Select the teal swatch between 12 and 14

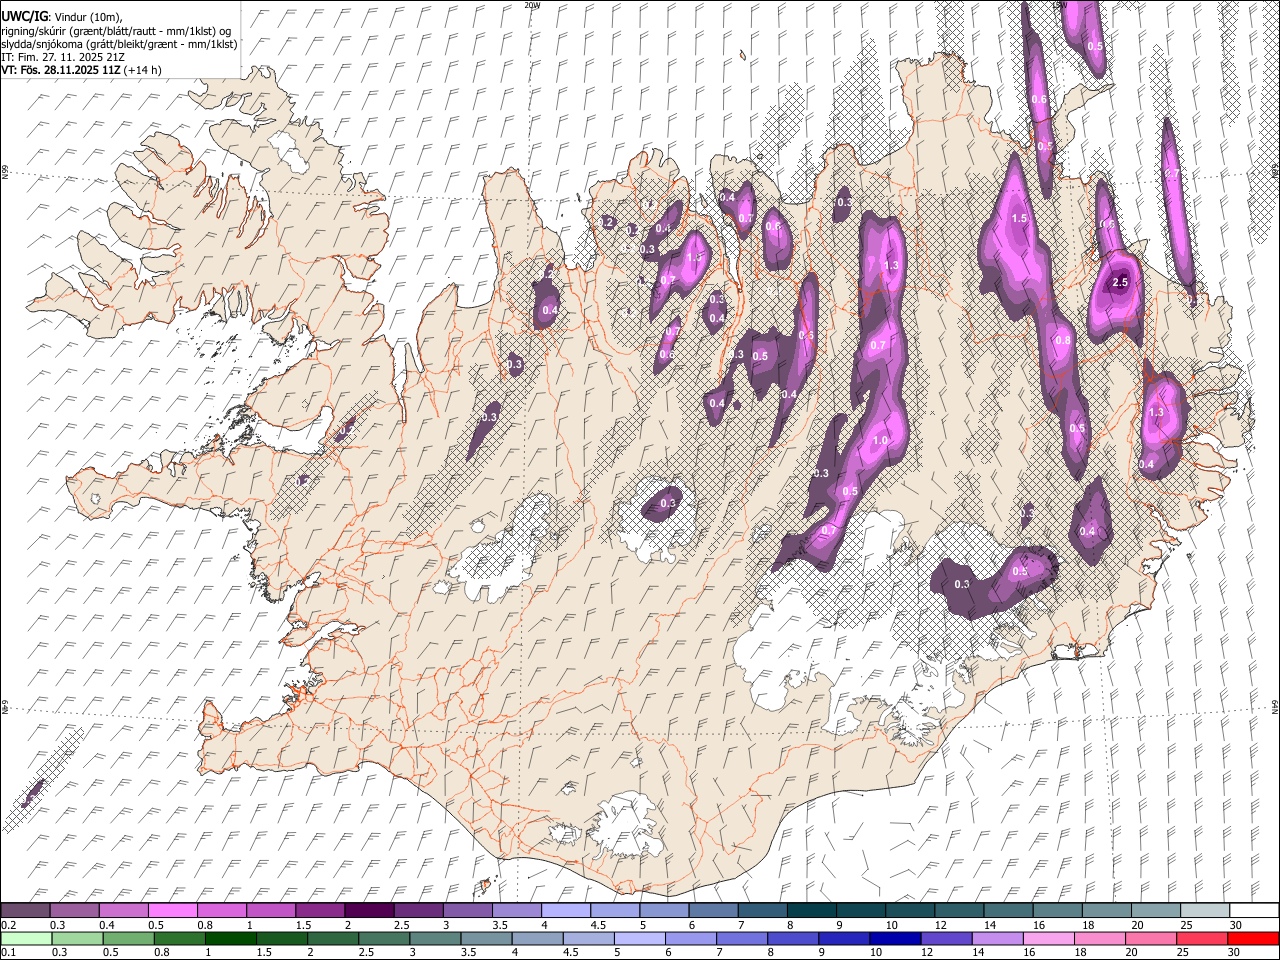pos(958,911)
